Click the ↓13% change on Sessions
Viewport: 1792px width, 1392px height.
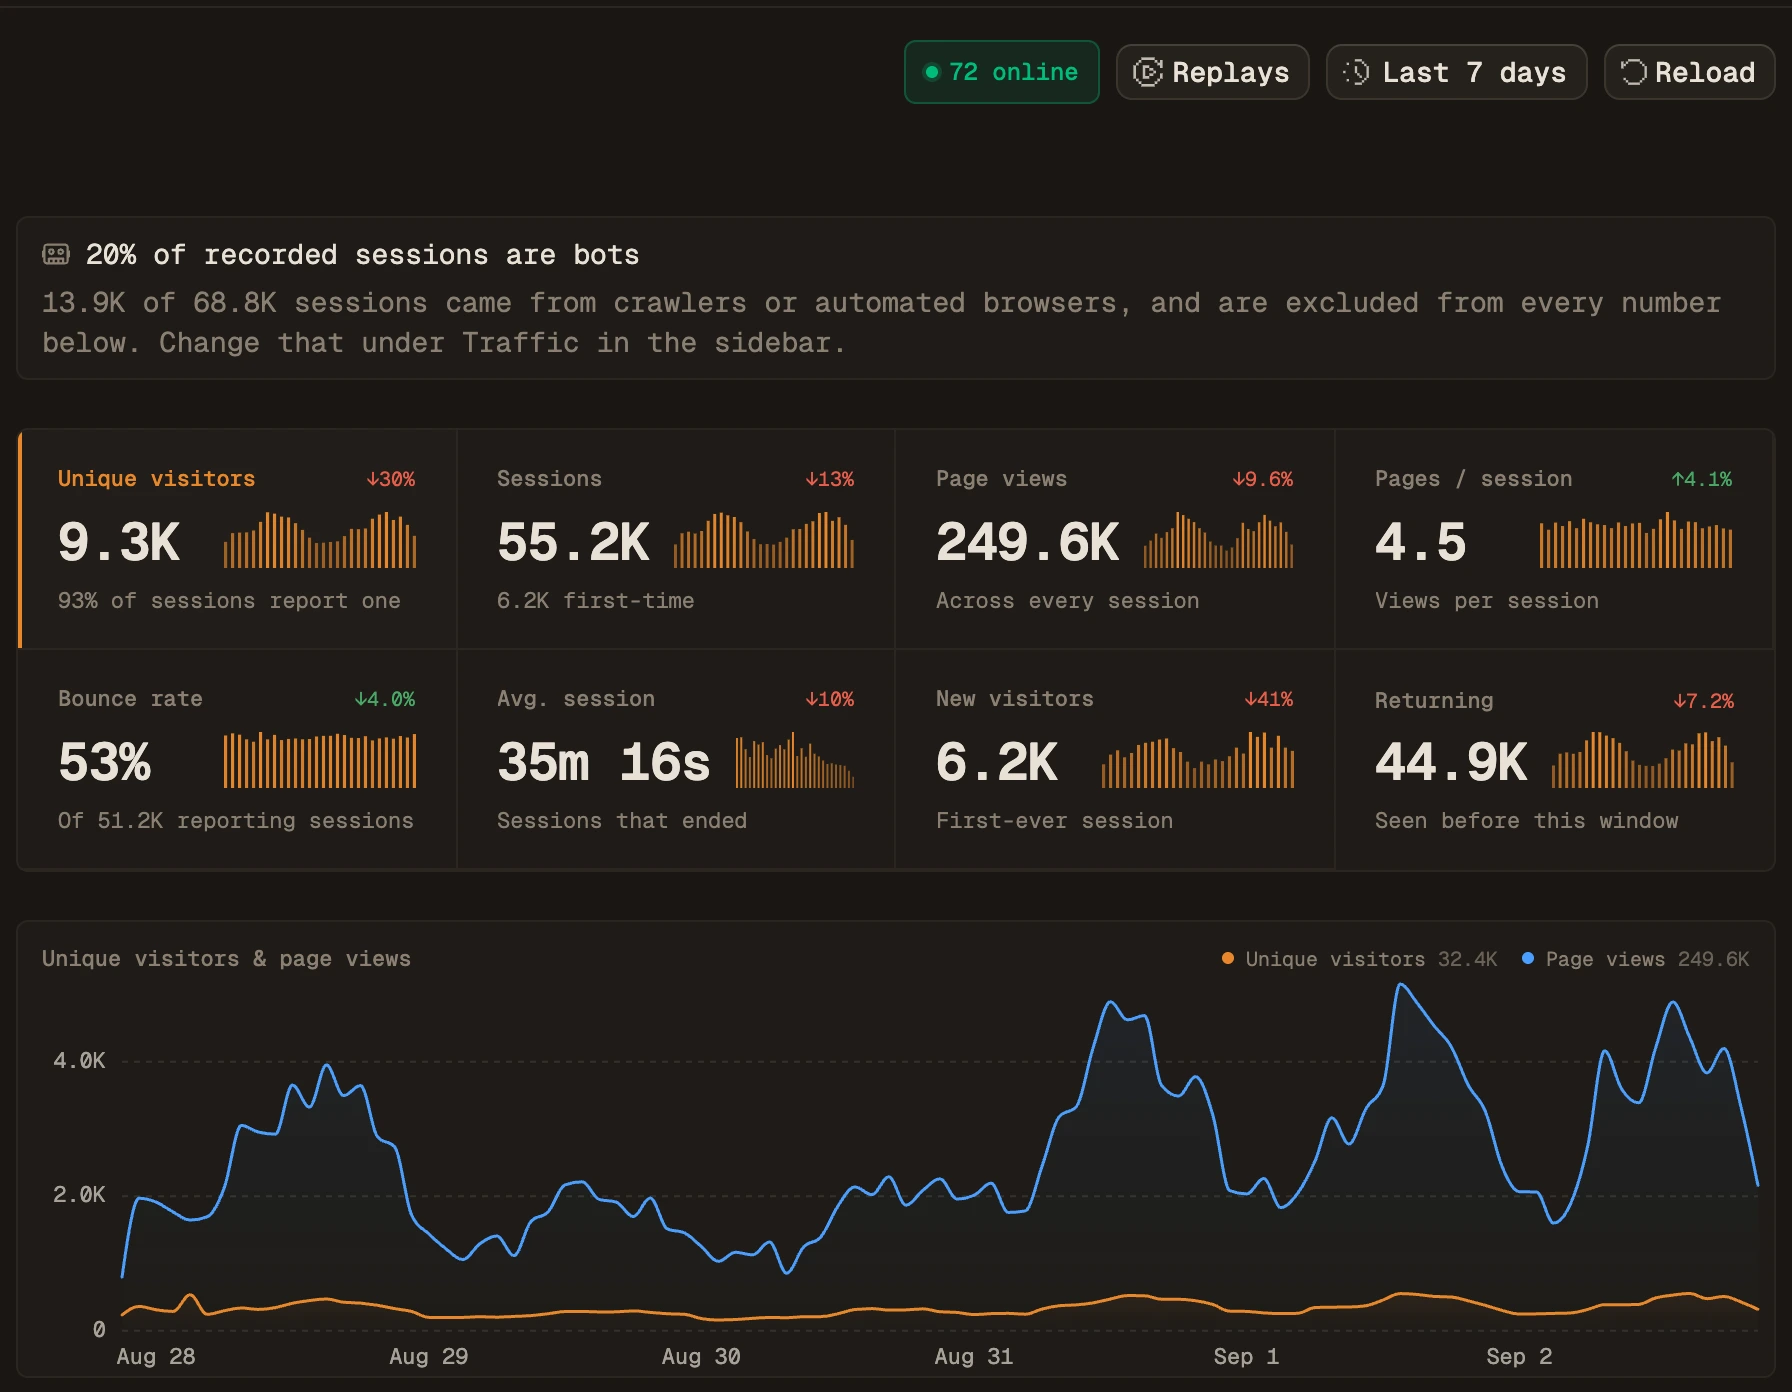point(829,479)
